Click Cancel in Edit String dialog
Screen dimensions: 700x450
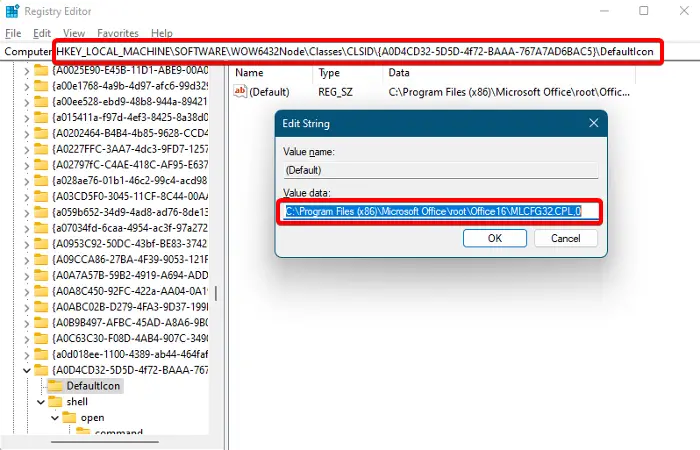click(x=566, y=238)
